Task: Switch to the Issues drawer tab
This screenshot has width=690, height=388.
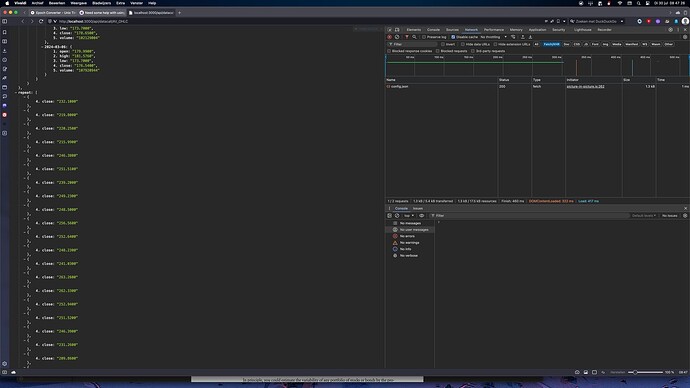Action: click(418, 208)
